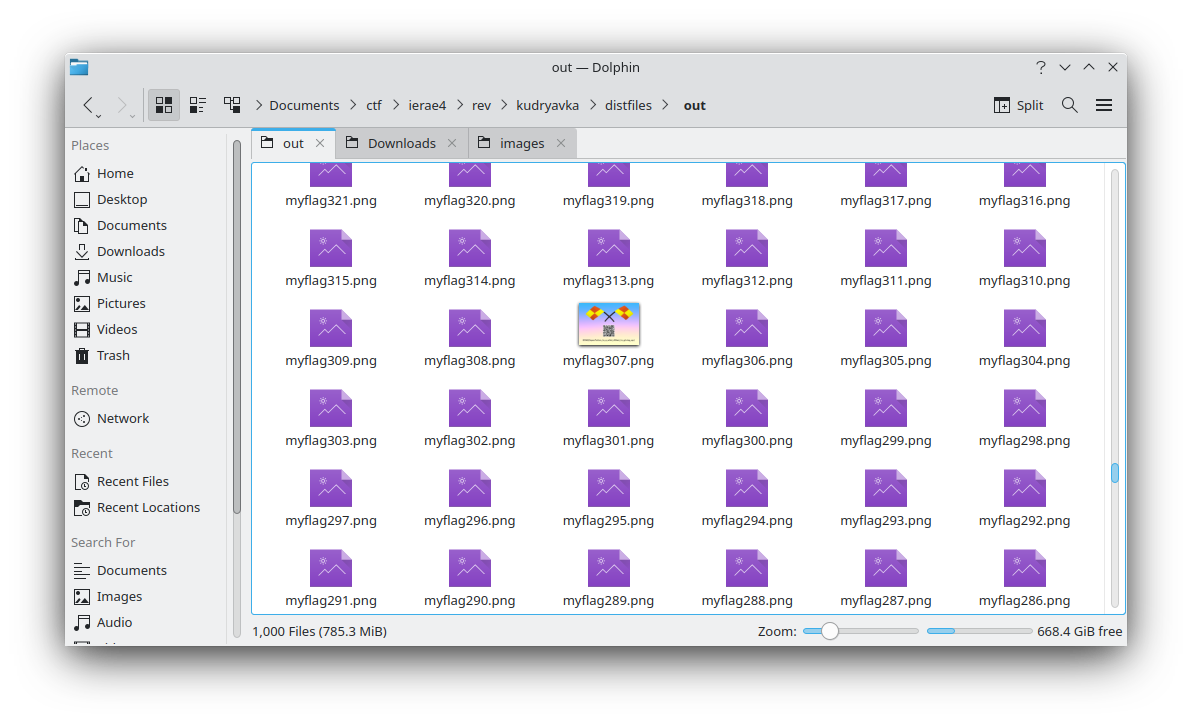
Task: Expand the chevron after distfiles in breadcrumb
Action: [664, 104]
